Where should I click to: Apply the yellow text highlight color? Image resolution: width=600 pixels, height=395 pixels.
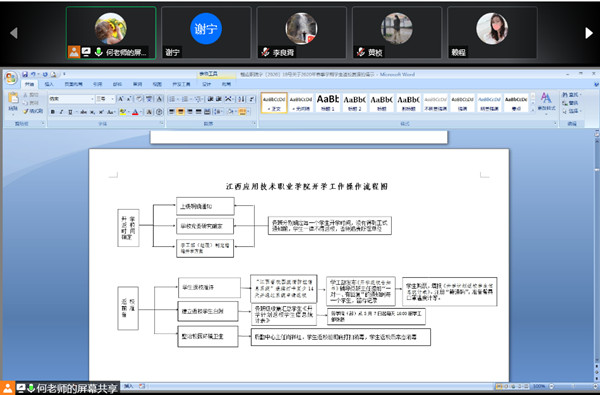click(x=122, y=112)
